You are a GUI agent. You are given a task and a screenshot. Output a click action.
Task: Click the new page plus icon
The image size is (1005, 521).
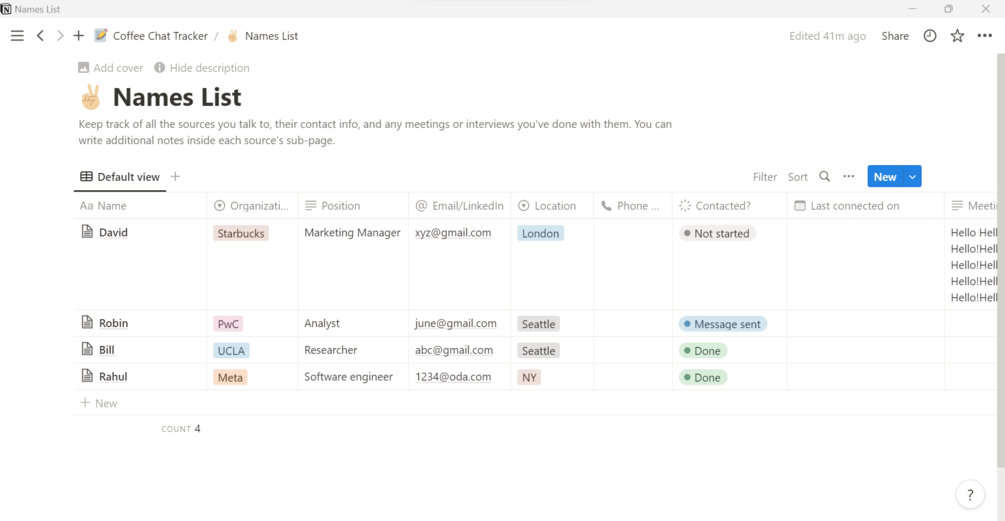pyautogui.click(x=79, y=36)
